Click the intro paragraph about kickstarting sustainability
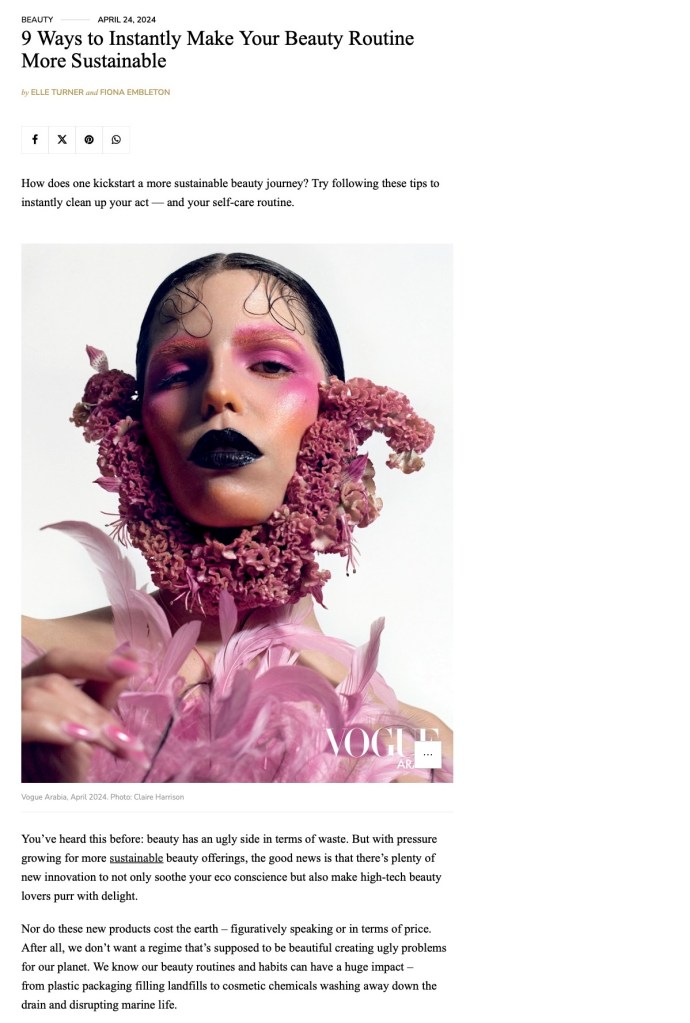690x1023 pixels. pos(230,192)
